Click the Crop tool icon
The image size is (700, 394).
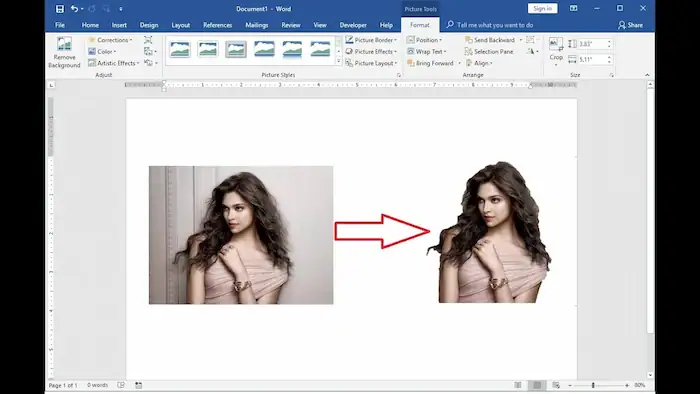click(556, 44)
